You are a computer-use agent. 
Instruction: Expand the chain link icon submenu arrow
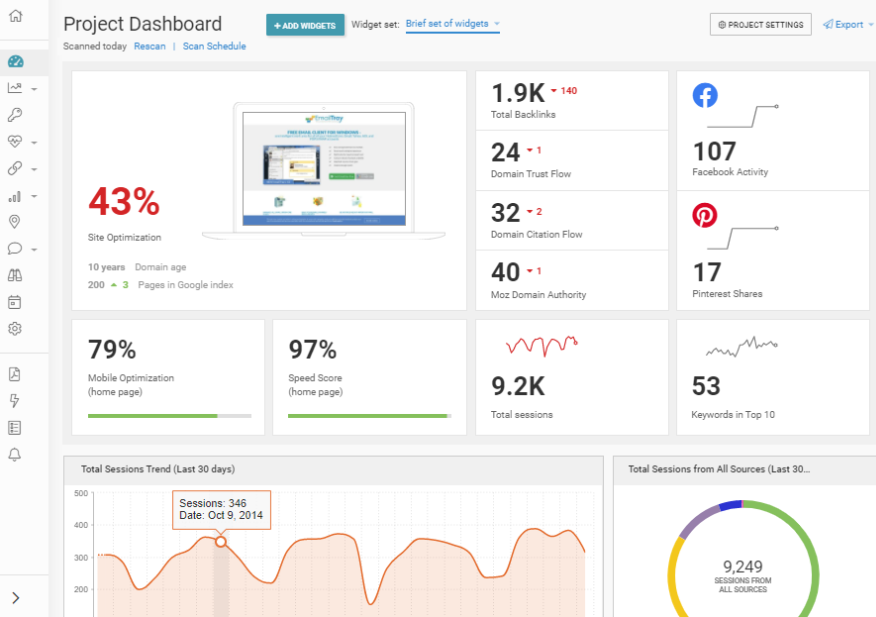(34, 170)
